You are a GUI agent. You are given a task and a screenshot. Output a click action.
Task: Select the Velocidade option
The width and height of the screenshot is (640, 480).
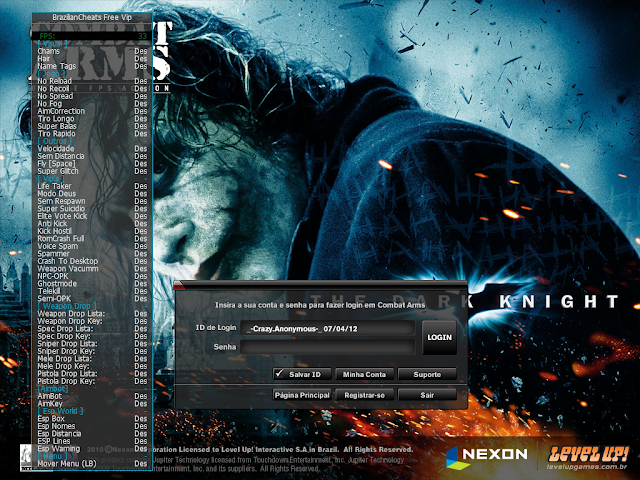pyautogui.click(x=92, y=149)
